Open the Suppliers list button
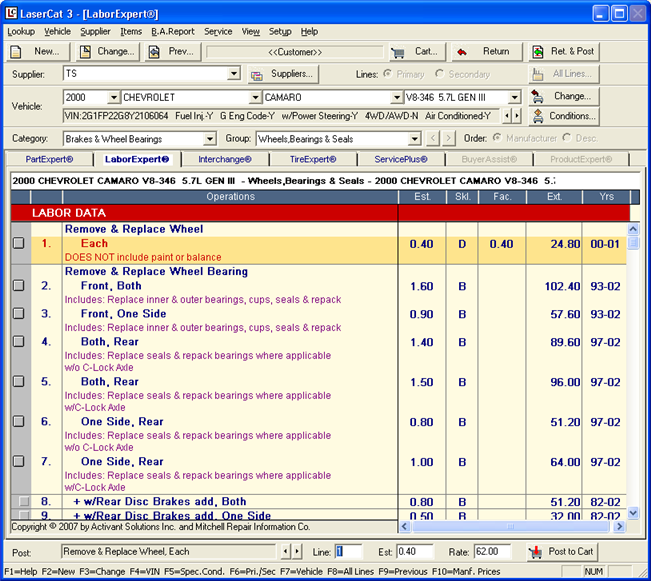Screen dimensions: 651x581 (283, 74)
